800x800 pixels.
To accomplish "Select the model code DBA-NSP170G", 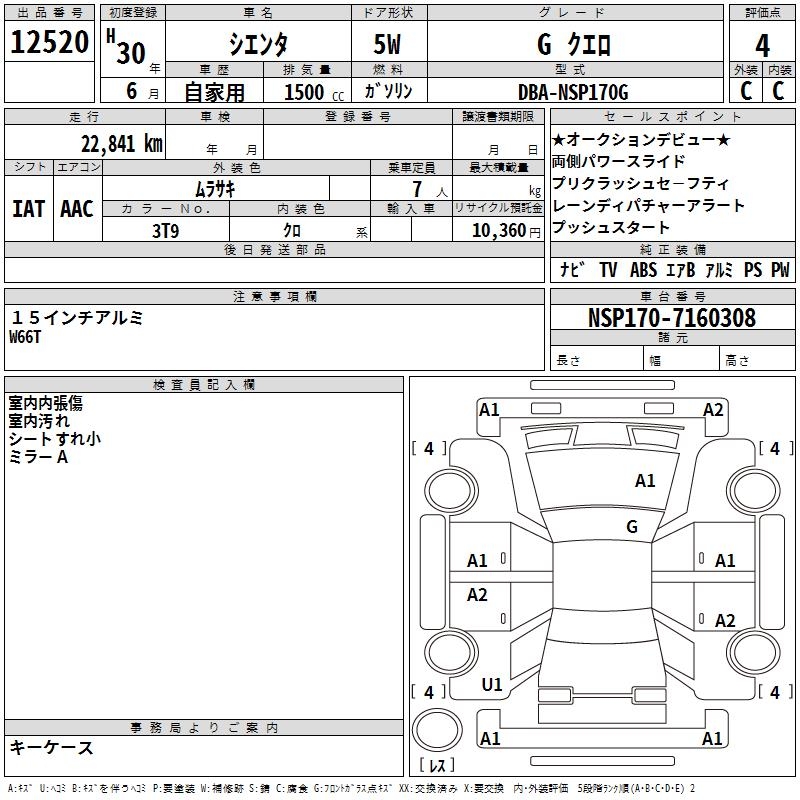I will point(572,92).
